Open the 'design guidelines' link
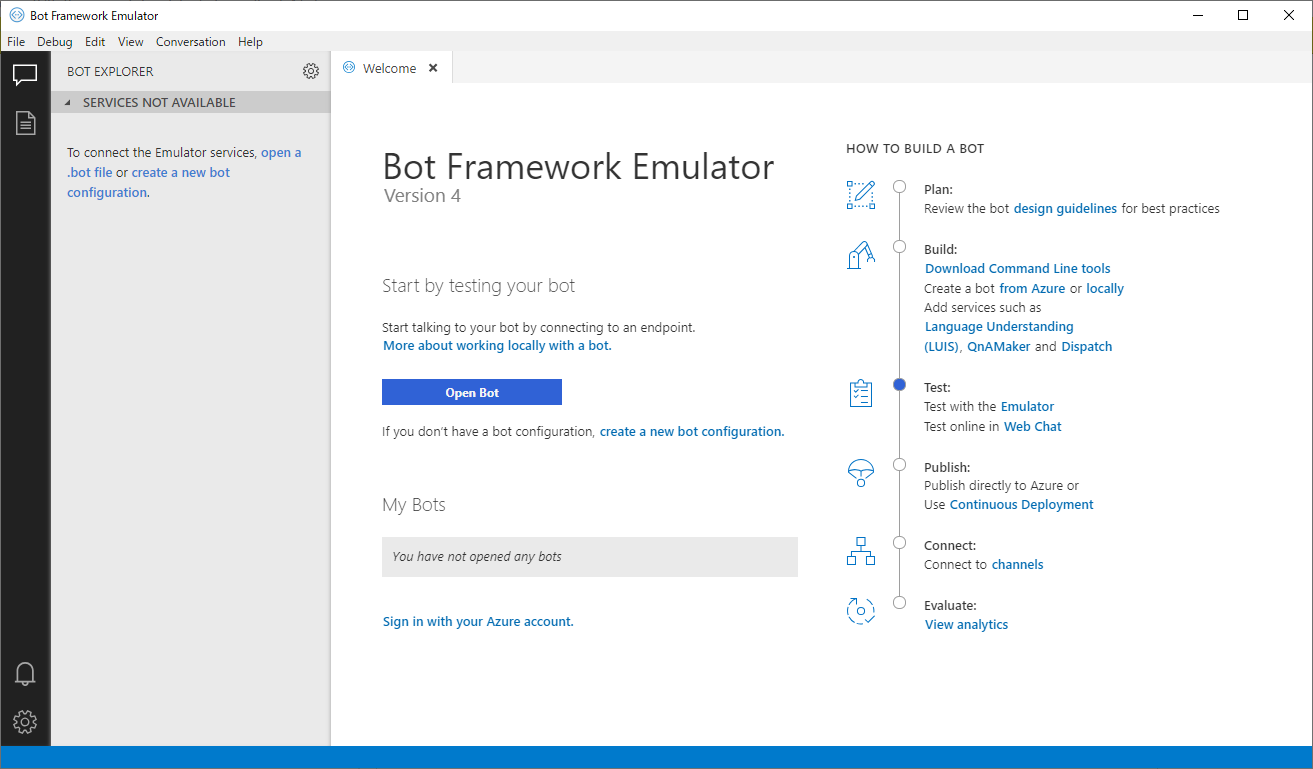 coord(1065,209)
